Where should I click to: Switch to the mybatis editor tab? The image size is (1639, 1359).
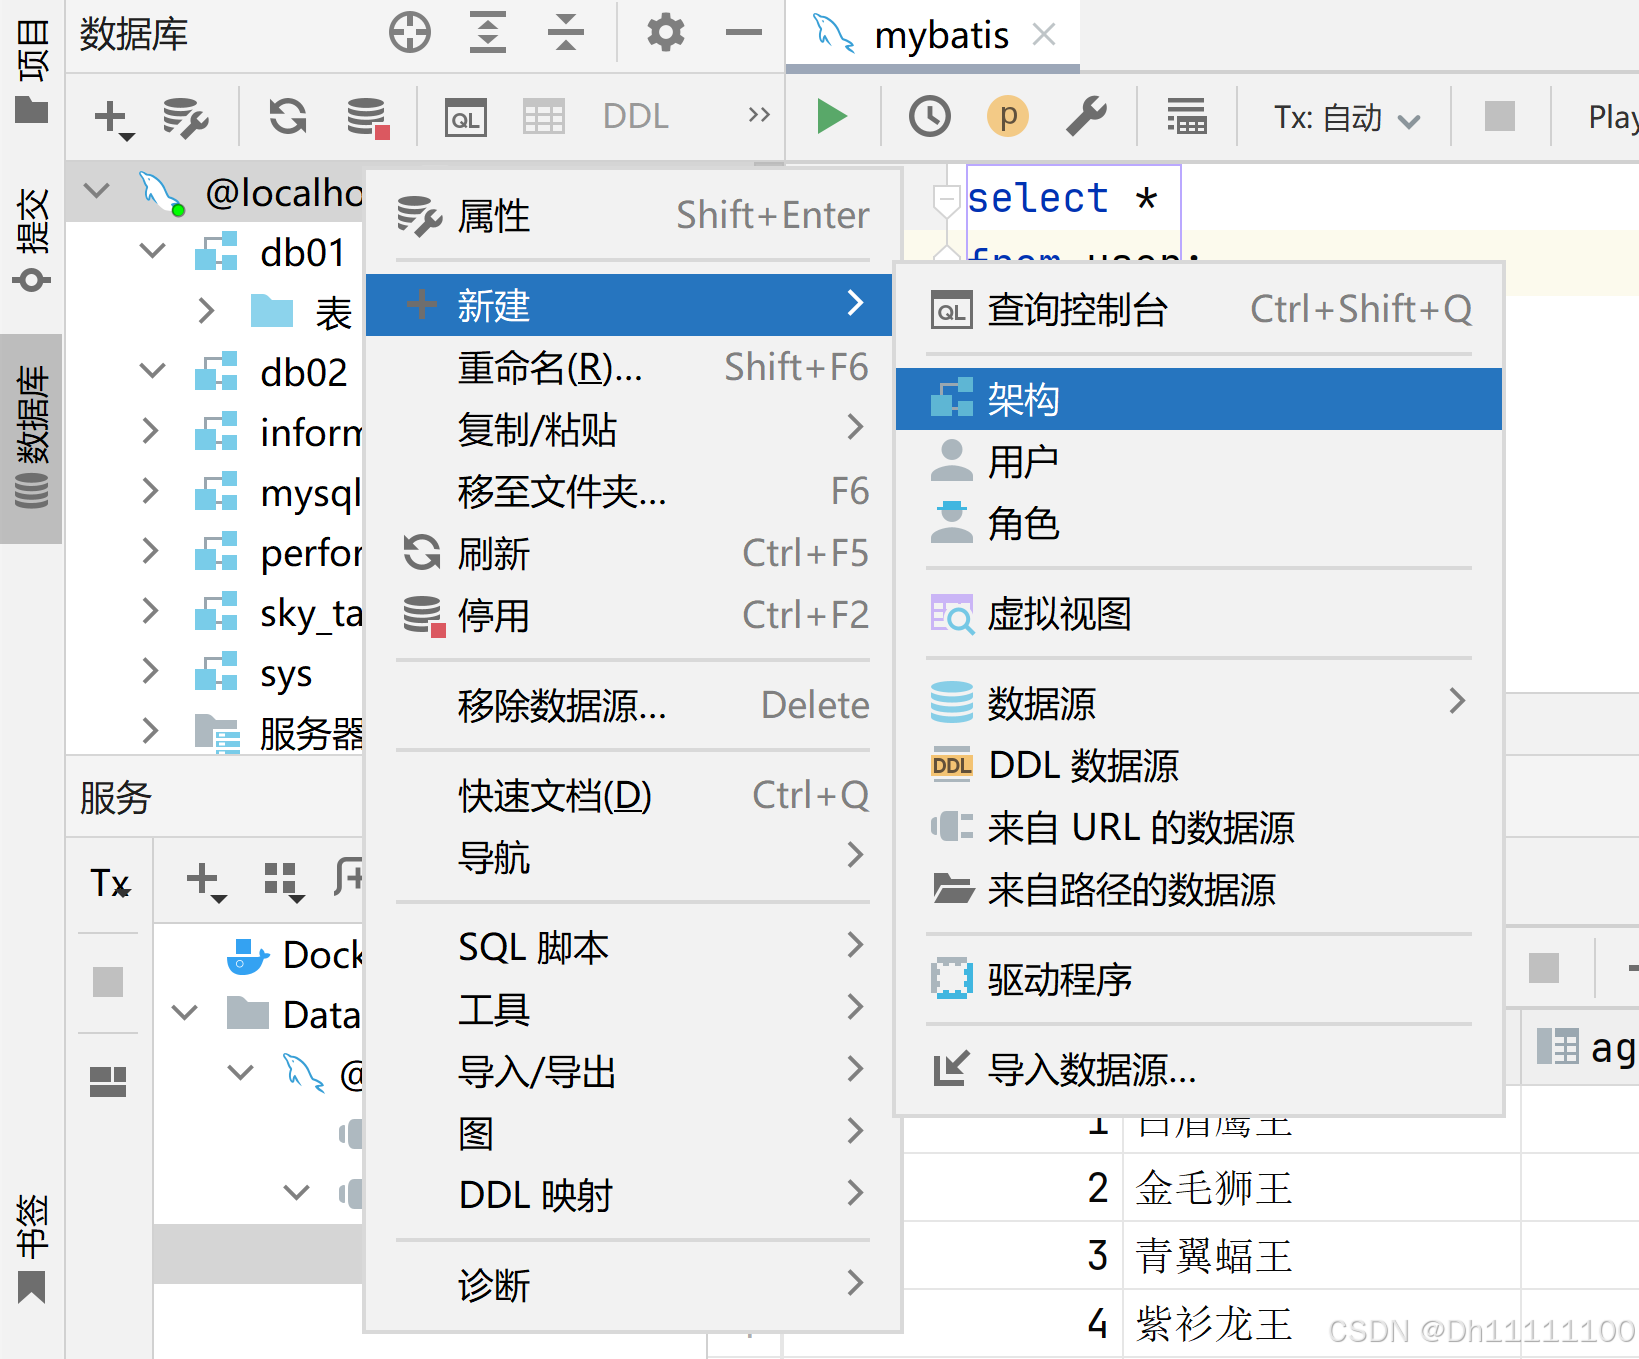(940, 36)
